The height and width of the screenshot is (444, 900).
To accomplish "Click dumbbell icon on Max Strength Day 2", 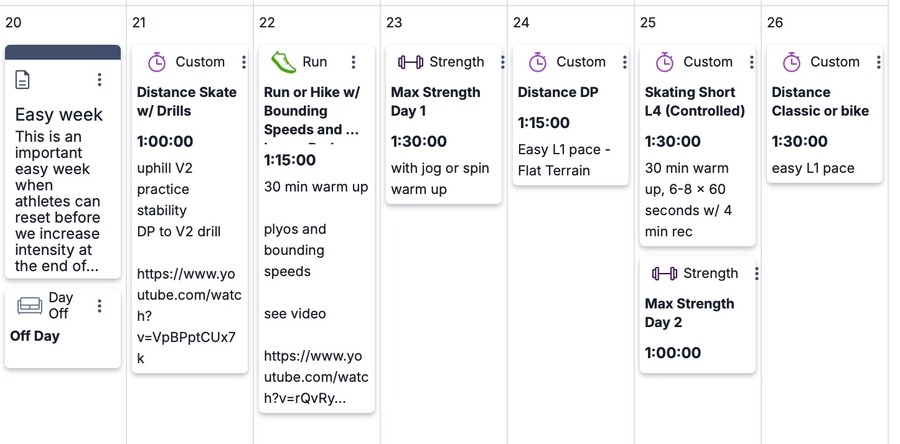I will 664,274.
